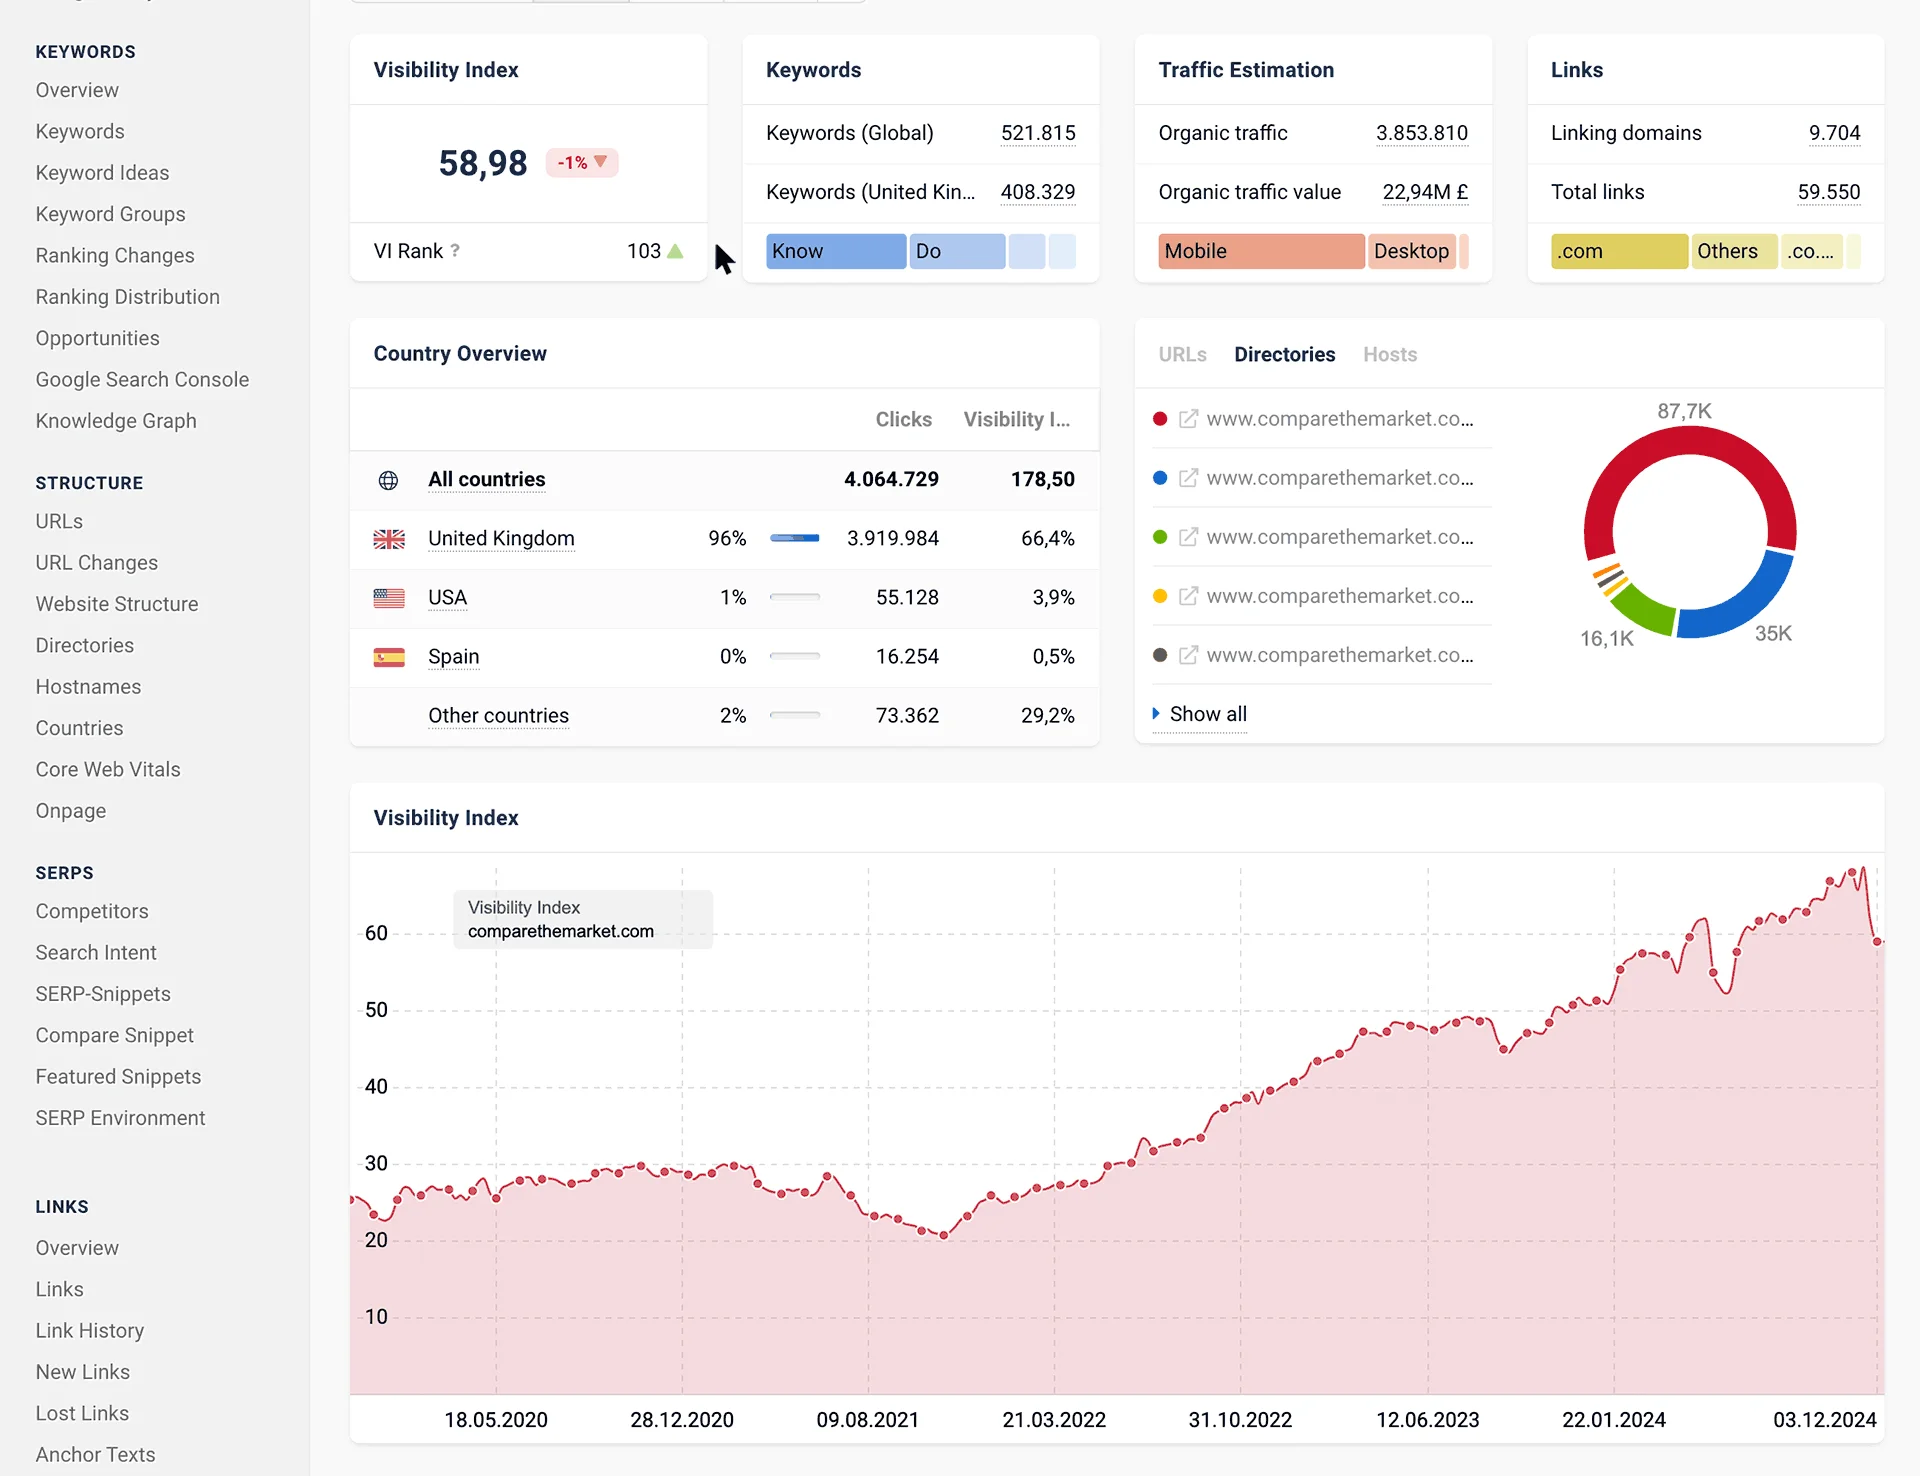Viewport: 1920px width, 1476px height.
Task: Open the external link icon on the grey directory row
Action: click(1188, 655)
